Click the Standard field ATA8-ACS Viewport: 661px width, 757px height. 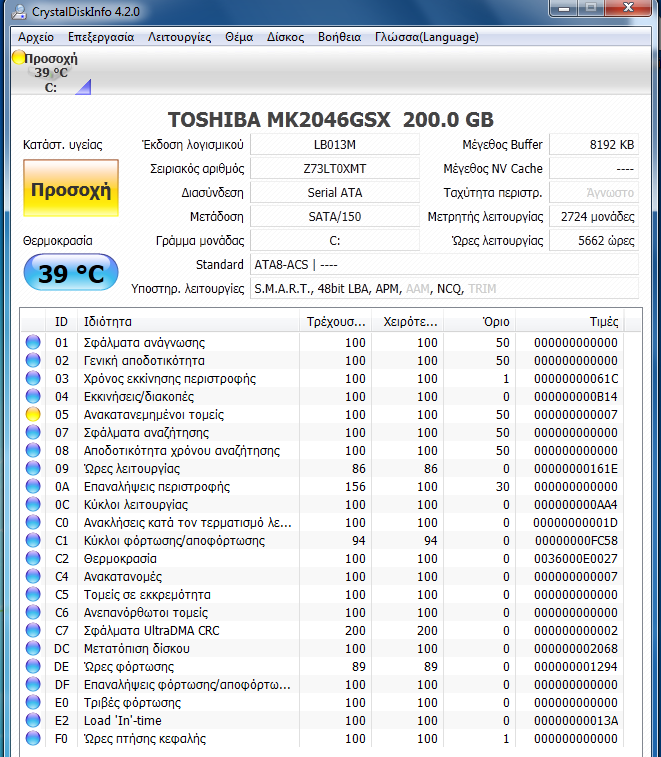coord(444,265)
